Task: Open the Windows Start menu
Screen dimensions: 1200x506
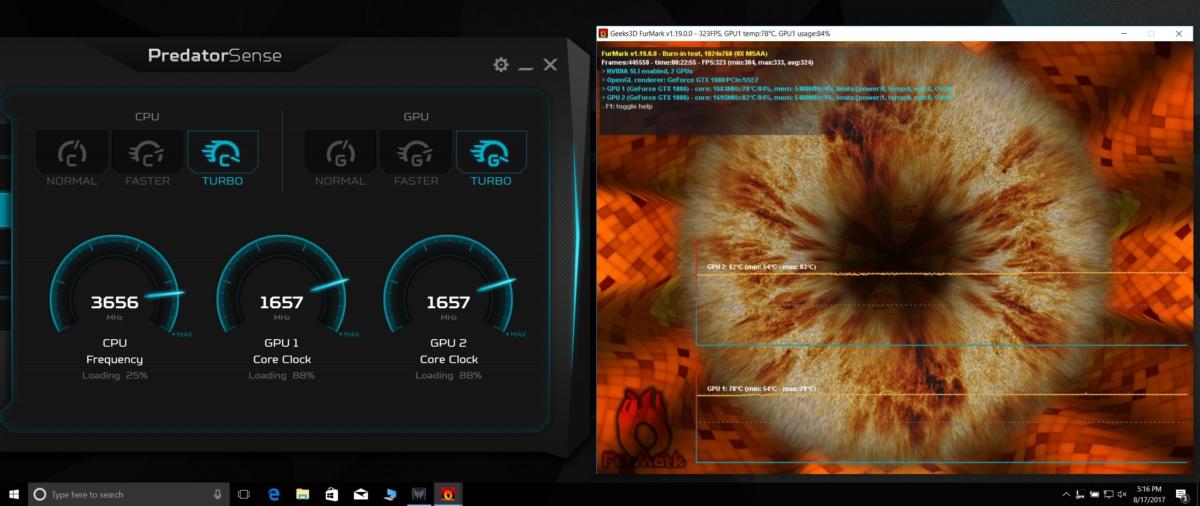Action: (14, 494)
